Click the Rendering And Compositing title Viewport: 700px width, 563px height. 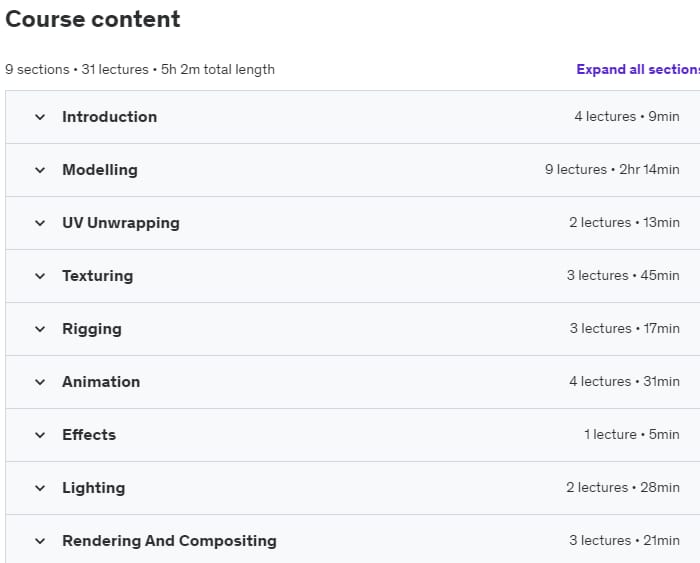(169, 541)
